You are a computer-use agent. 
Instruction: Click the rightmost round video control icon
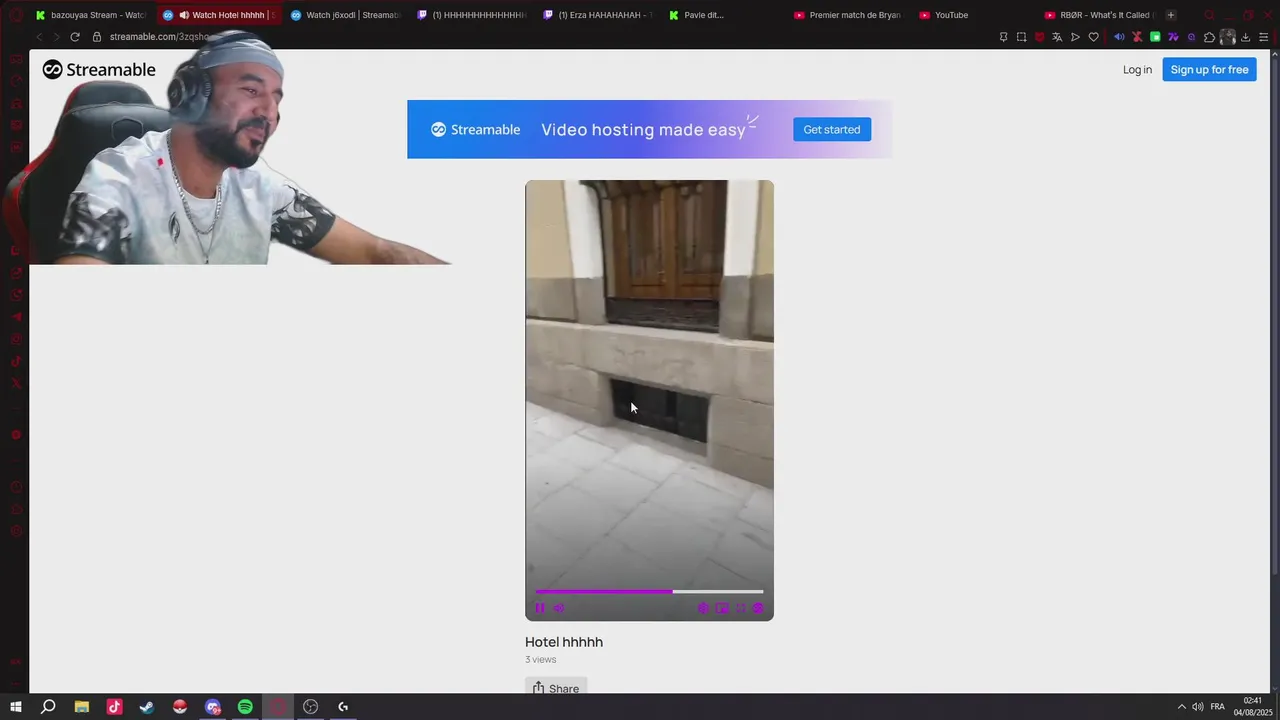(x=758, y=608)
